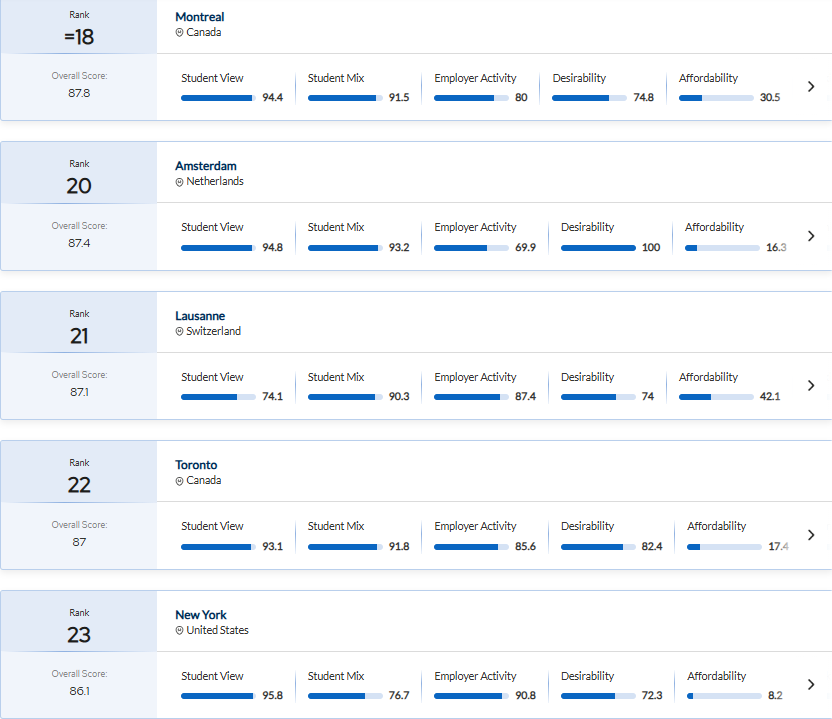This screenshot has height=719, width=832.
Task: Reveal more Toronto scores via right chevron
Action: [811, 535]
